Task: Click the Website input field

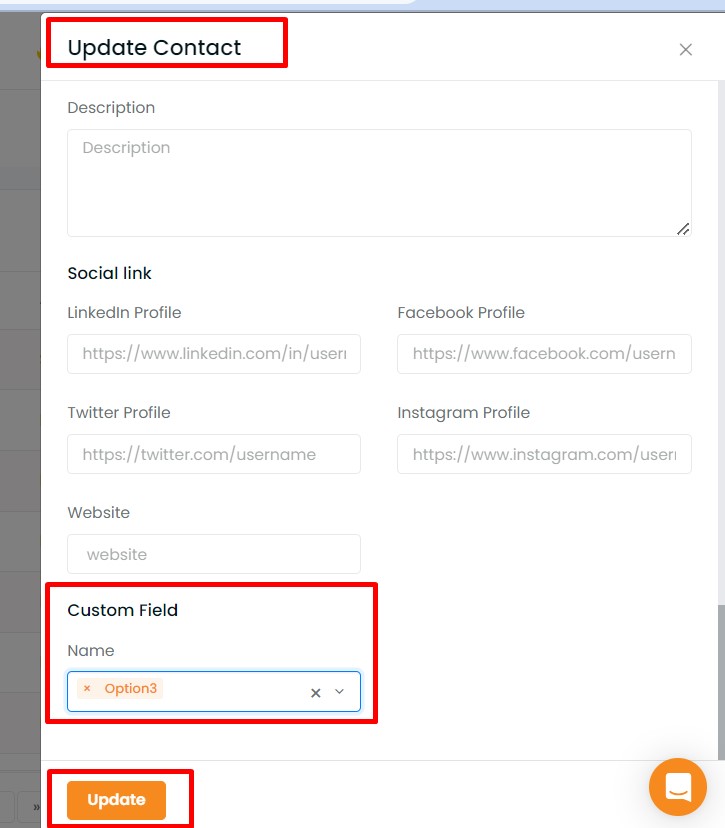Action: tap(214, 554)
